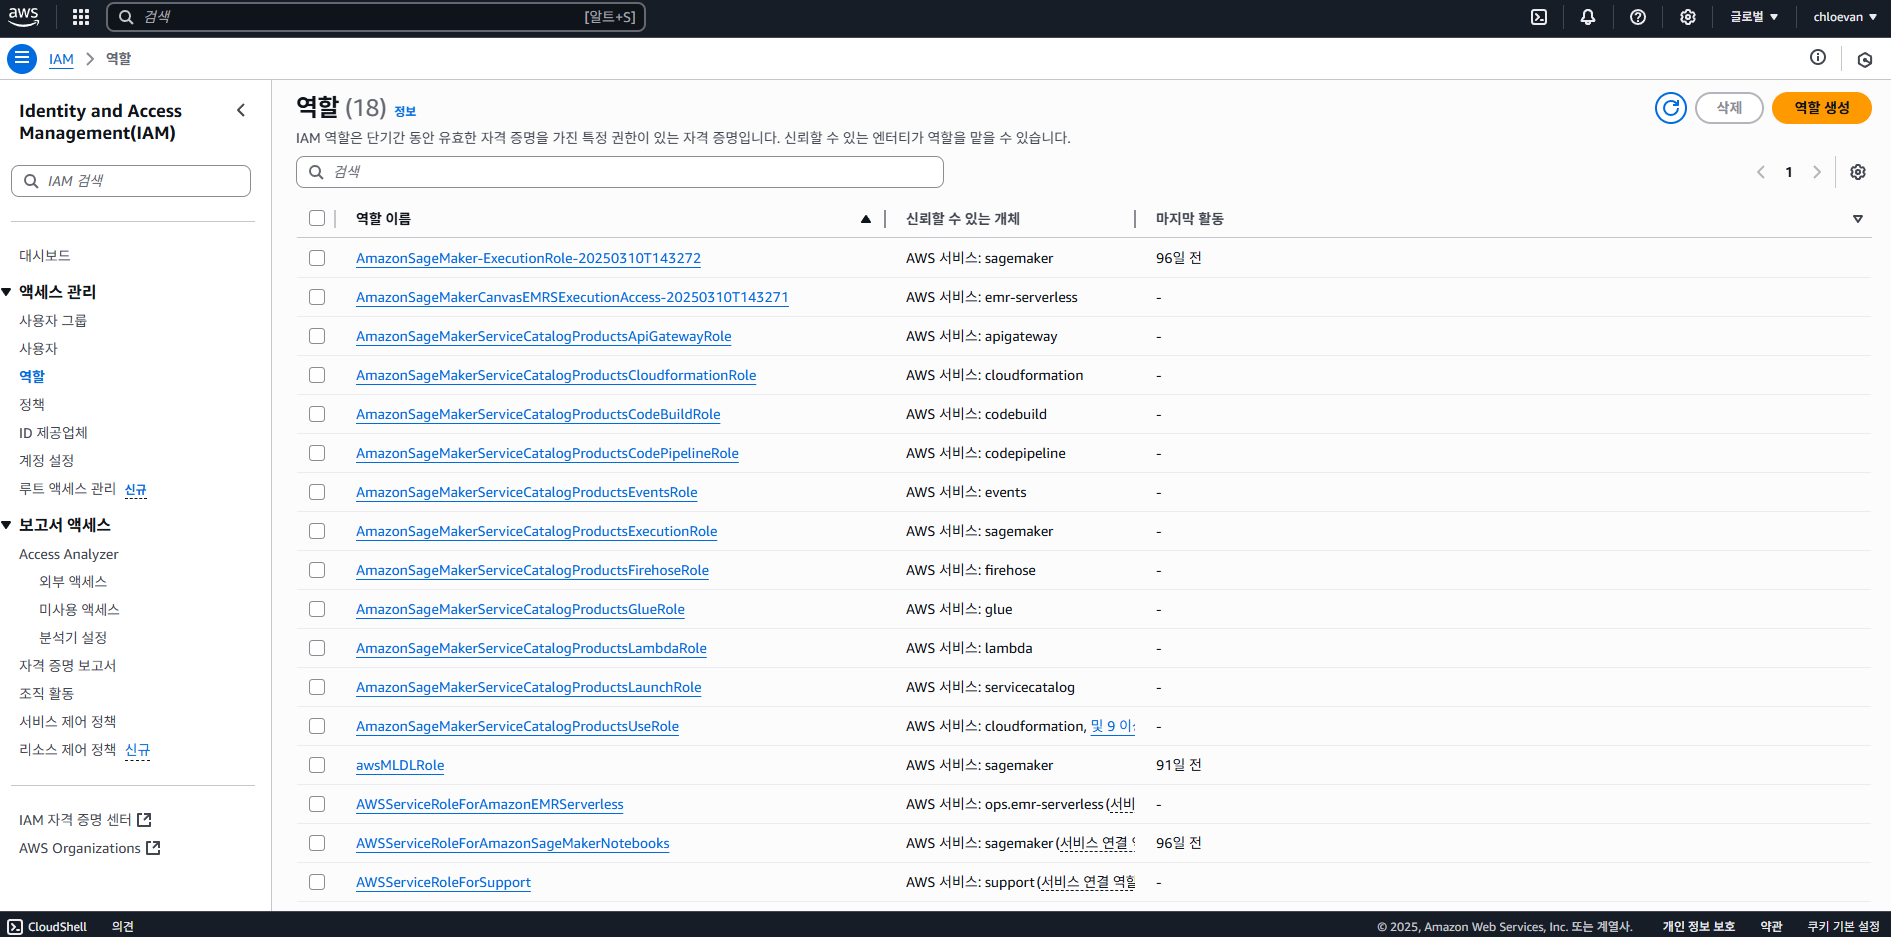This screenshot has height=937, width=1891.
Task: Open 사용자 그룹 in sidebar
Action: click(x=53, y=321)
